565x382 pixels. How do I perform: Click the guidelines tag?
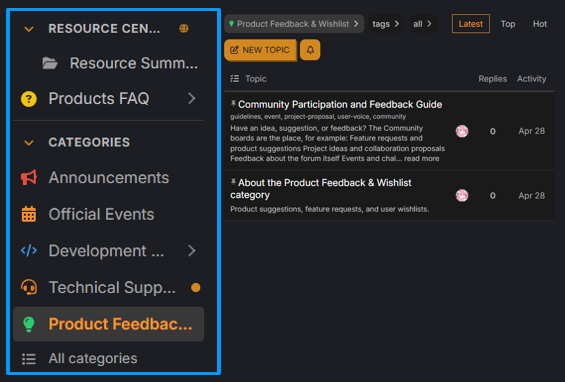[245, 116]
